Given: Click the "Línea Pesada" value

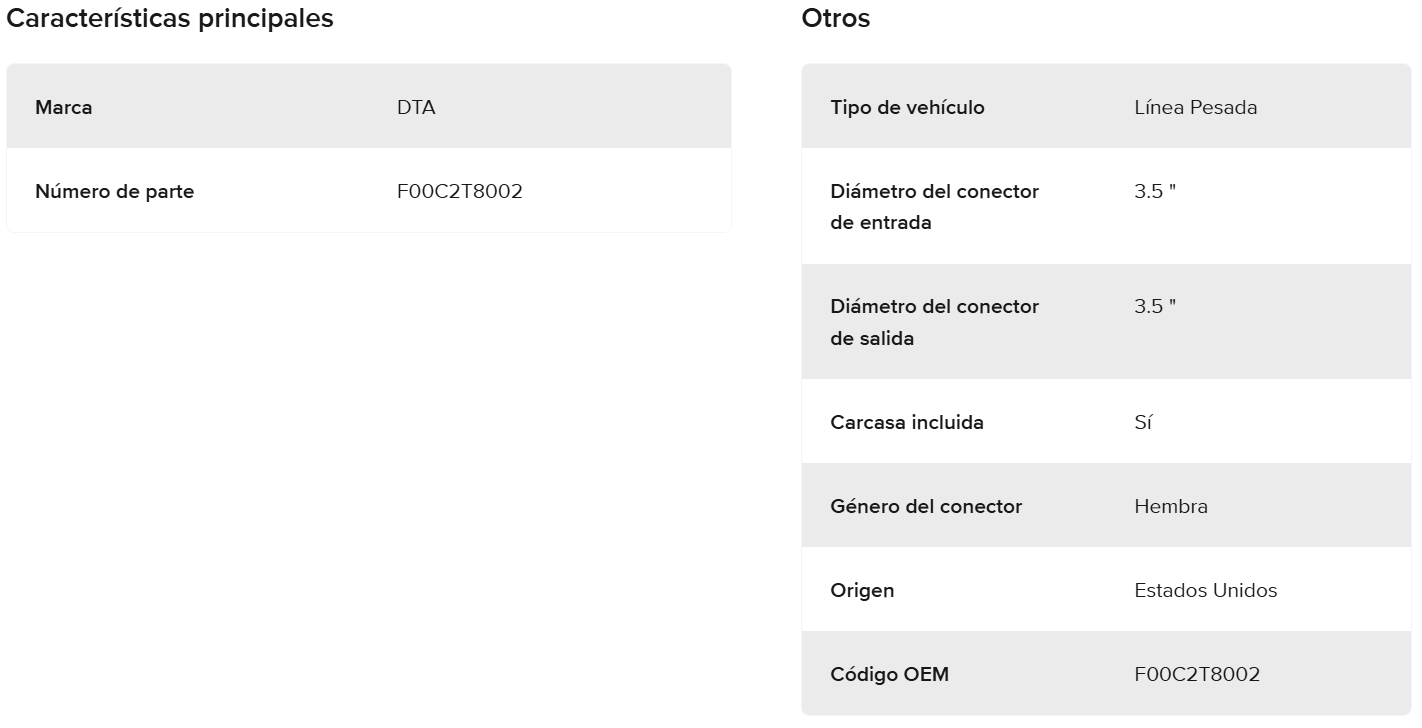Looking at the screenshot, I should [1195, 107].
